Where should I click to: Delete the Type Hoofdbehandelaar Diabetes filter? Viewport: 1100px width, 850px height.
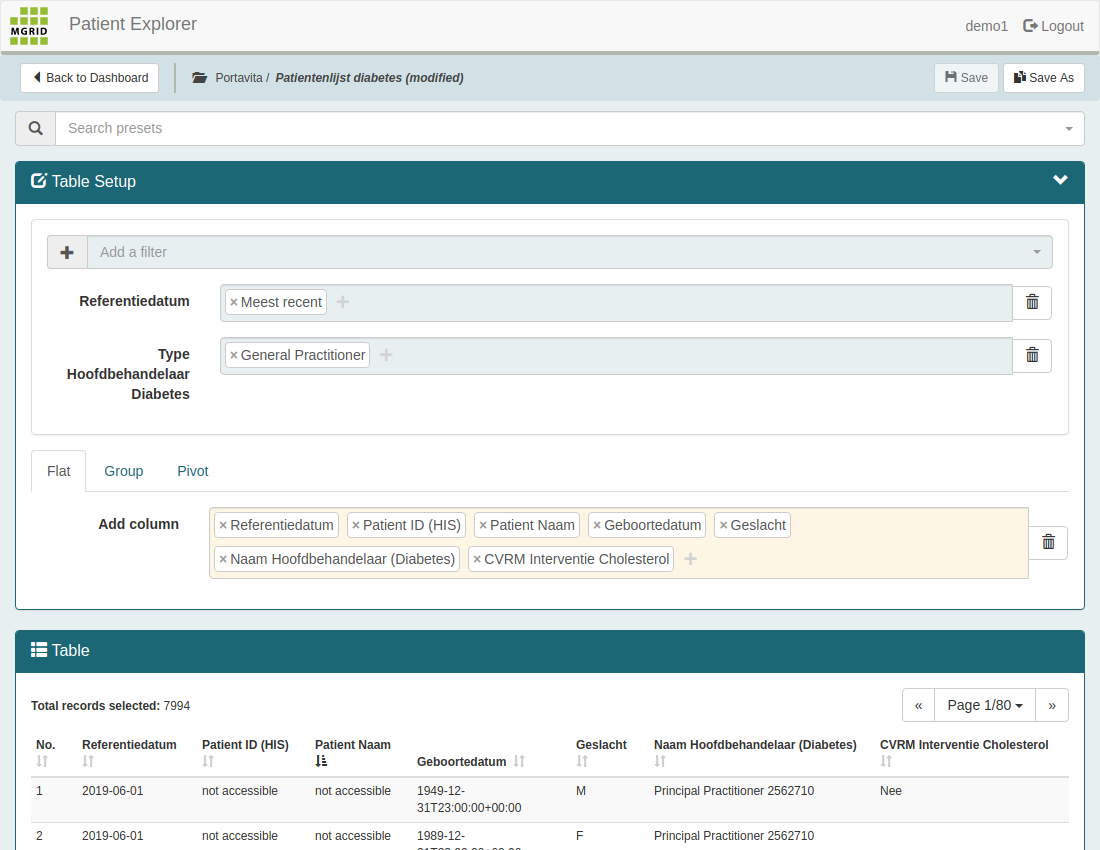point(1032,356)
